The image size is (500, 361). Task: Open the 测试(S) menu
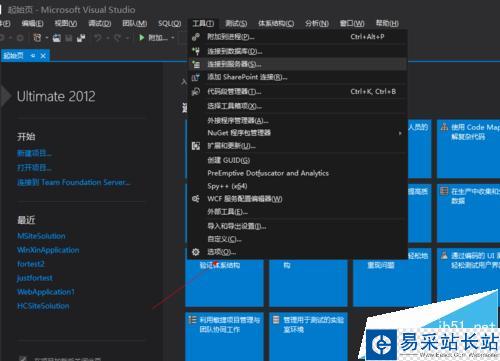[x=236, y=23]
